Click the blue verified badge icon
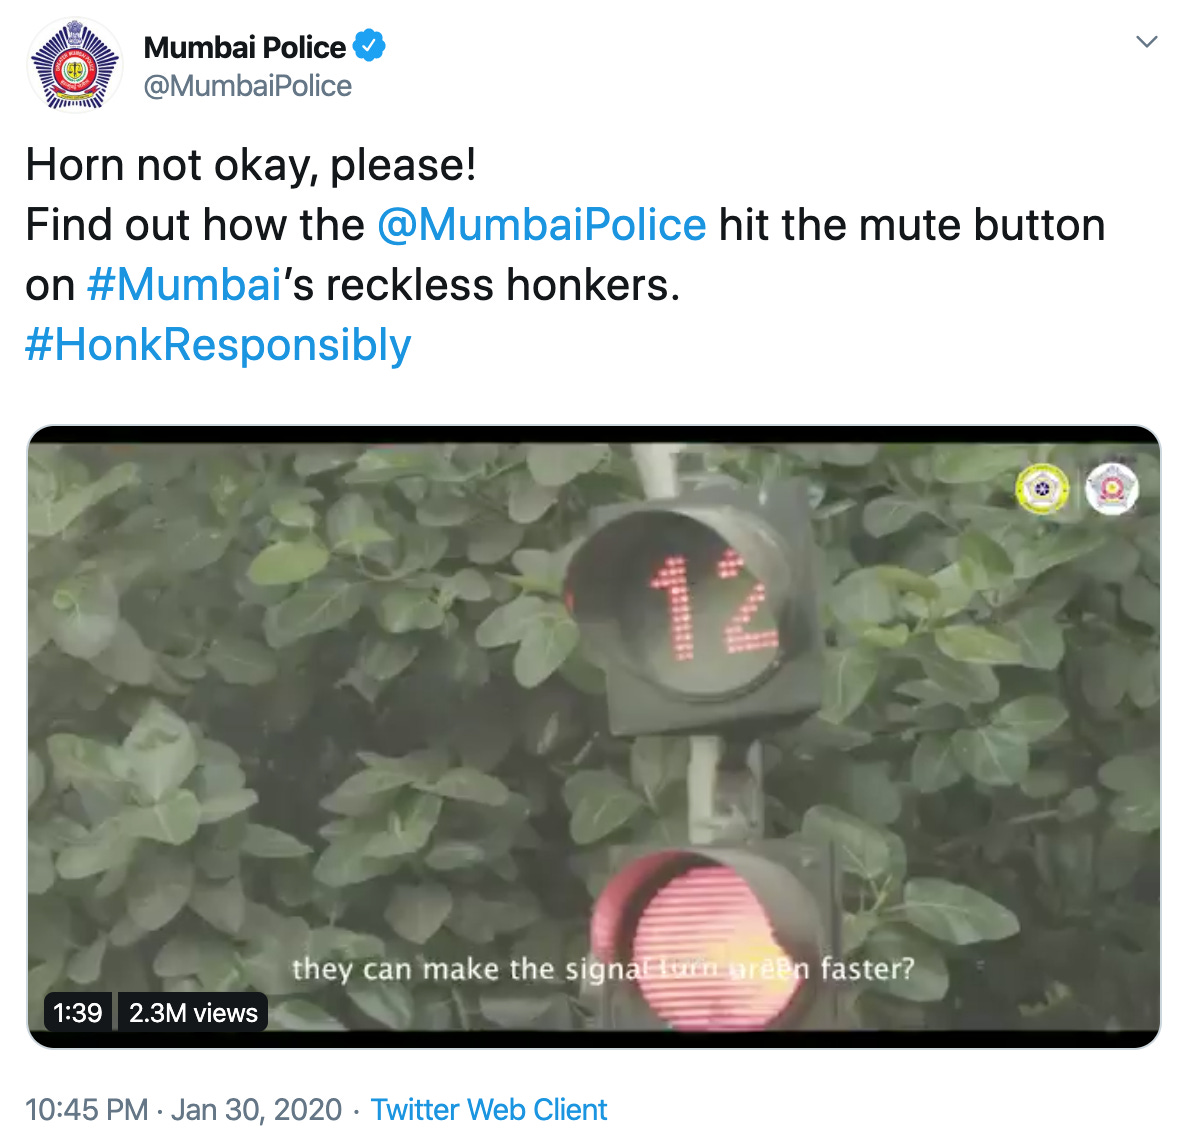Viewport: 1188px width, 1144px height. coord(370,46)
